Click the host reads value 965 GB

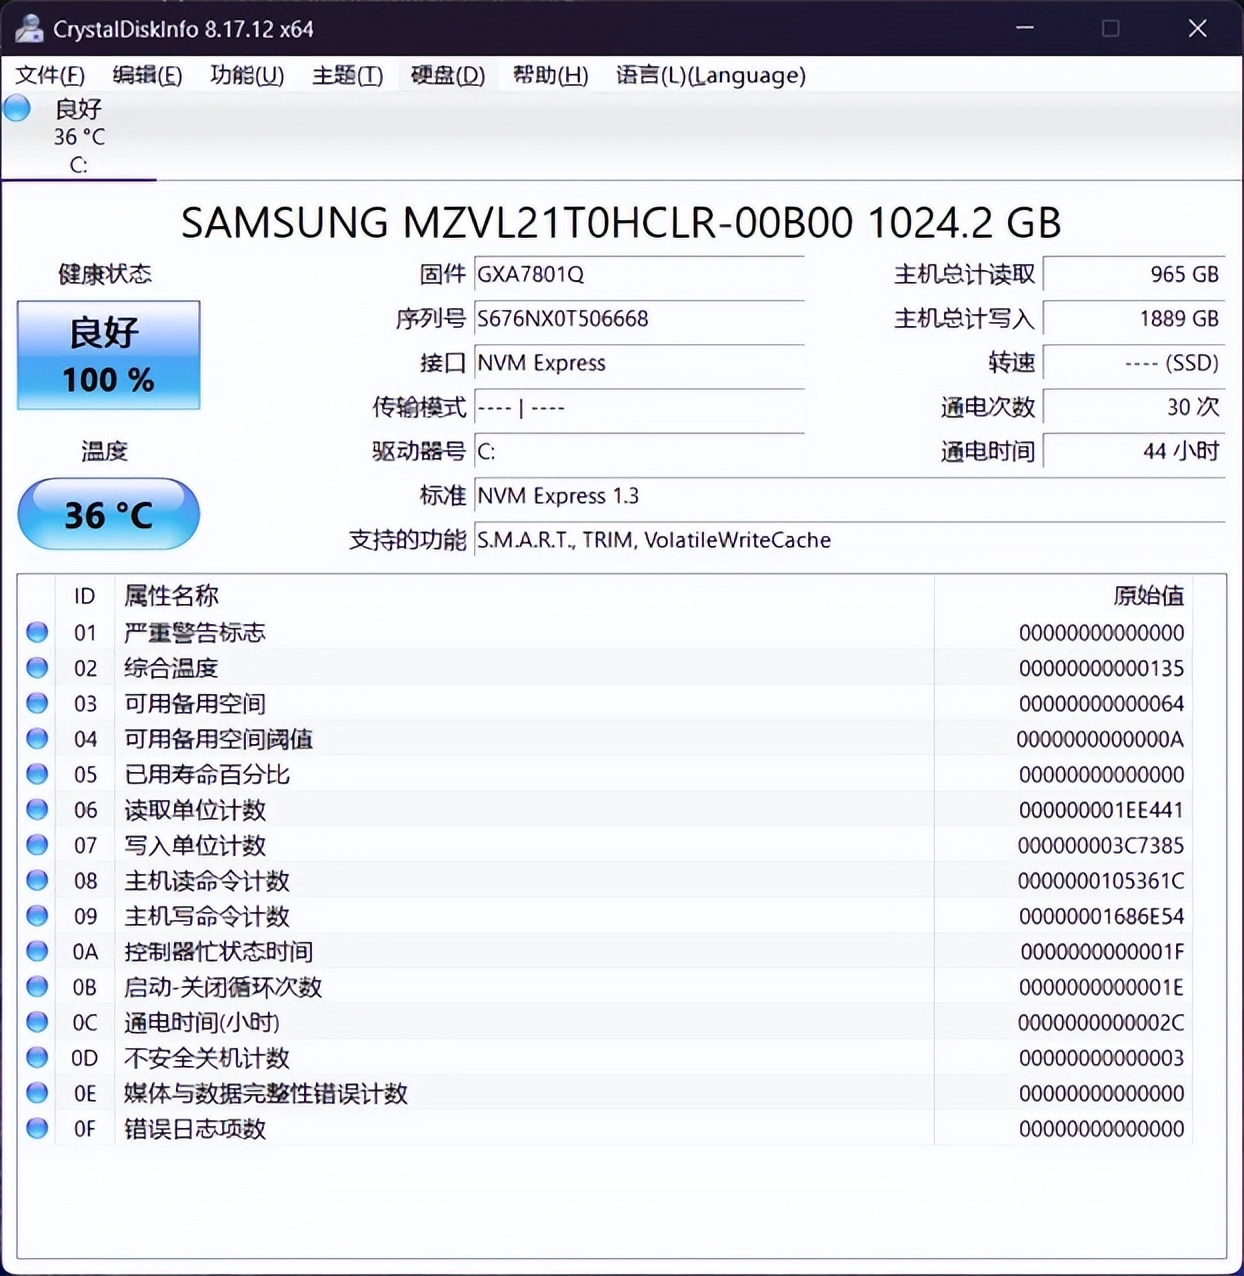(1134, 274)
